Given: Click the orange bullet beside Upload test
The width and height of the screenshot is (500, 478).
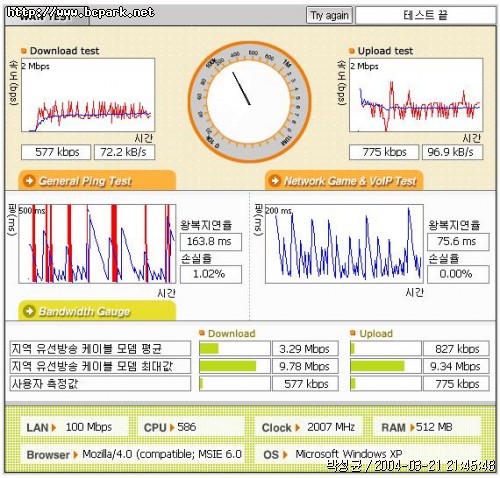Looking at the screenshot, I should coord(352,51).
